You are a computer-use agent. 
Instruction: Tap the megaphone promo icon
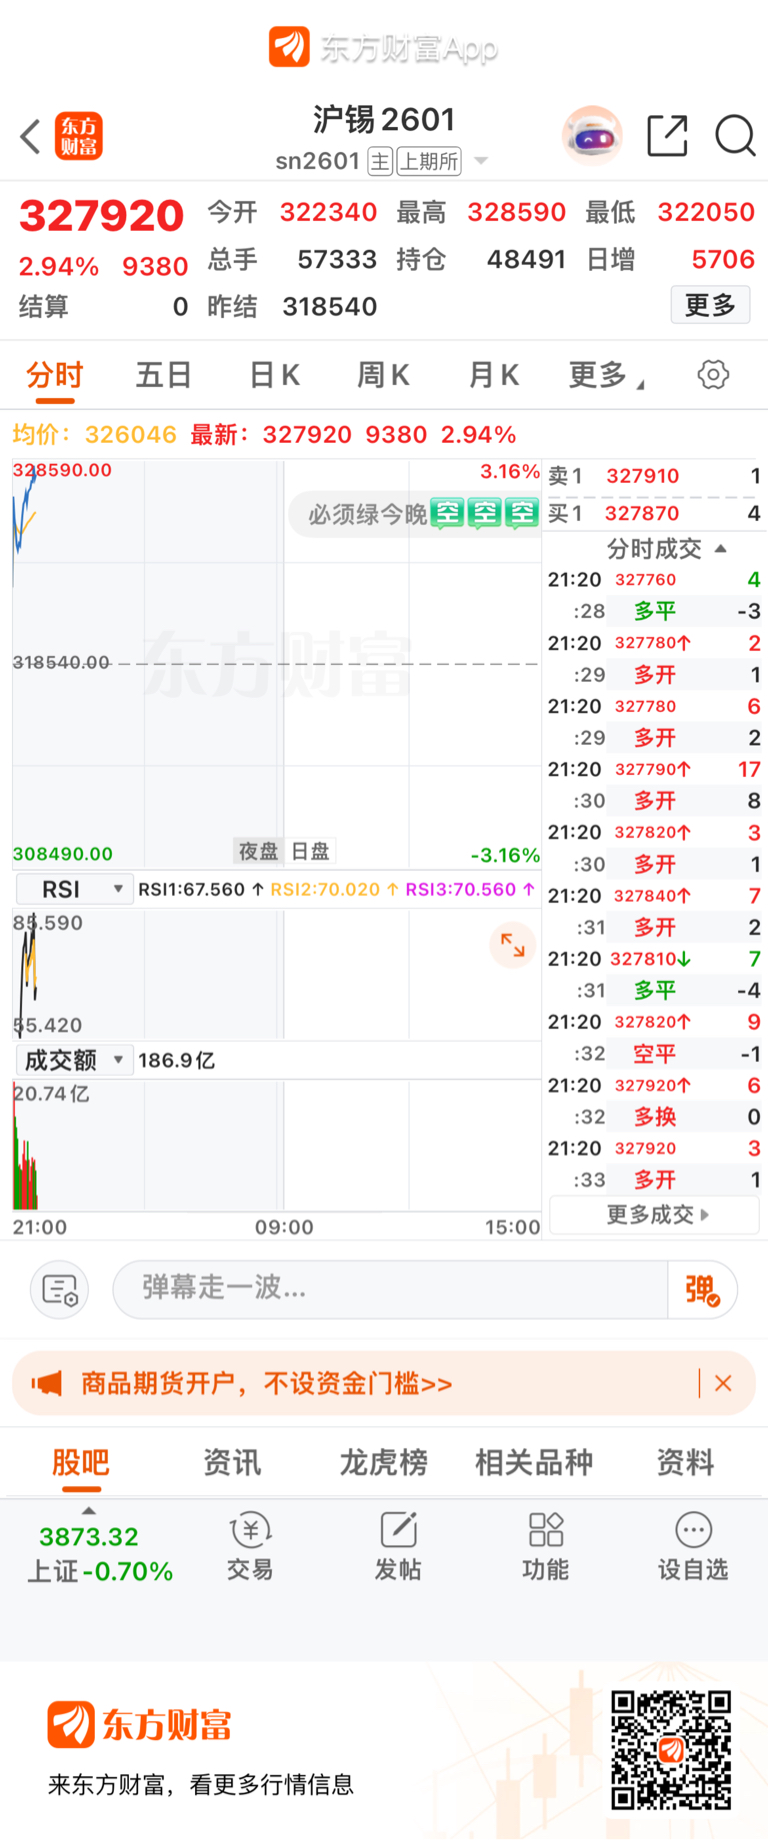pos(47,1384)
